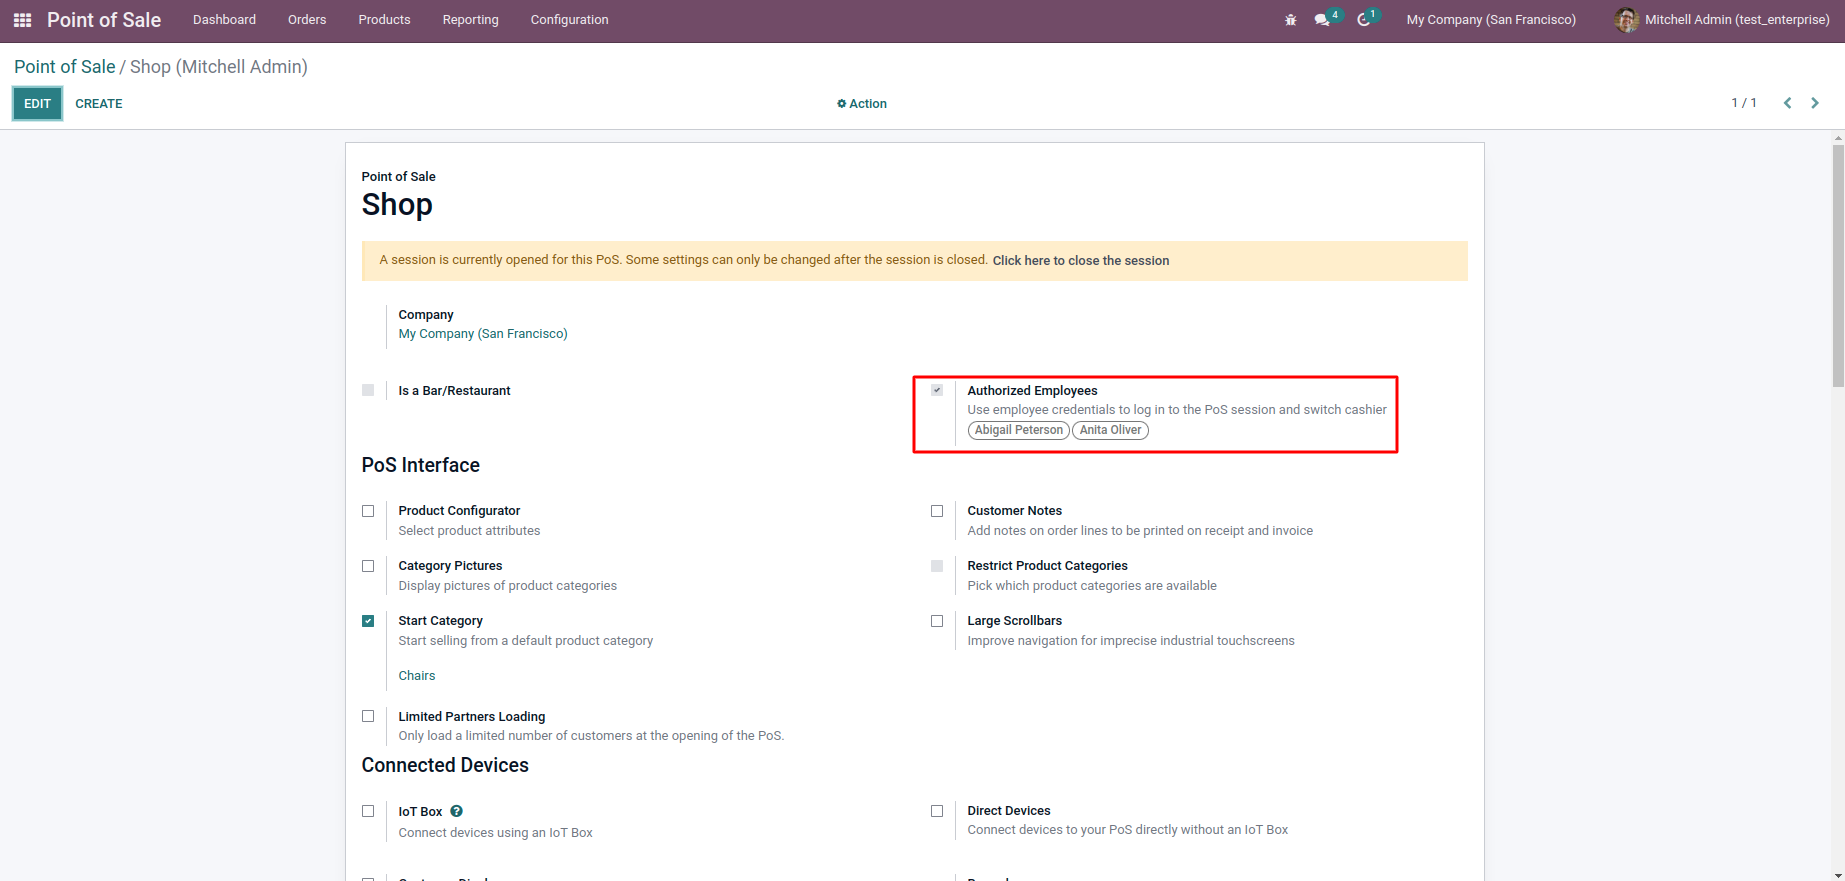Open the apps grid menu icon

pyautogui.click(x=22, y=20)
